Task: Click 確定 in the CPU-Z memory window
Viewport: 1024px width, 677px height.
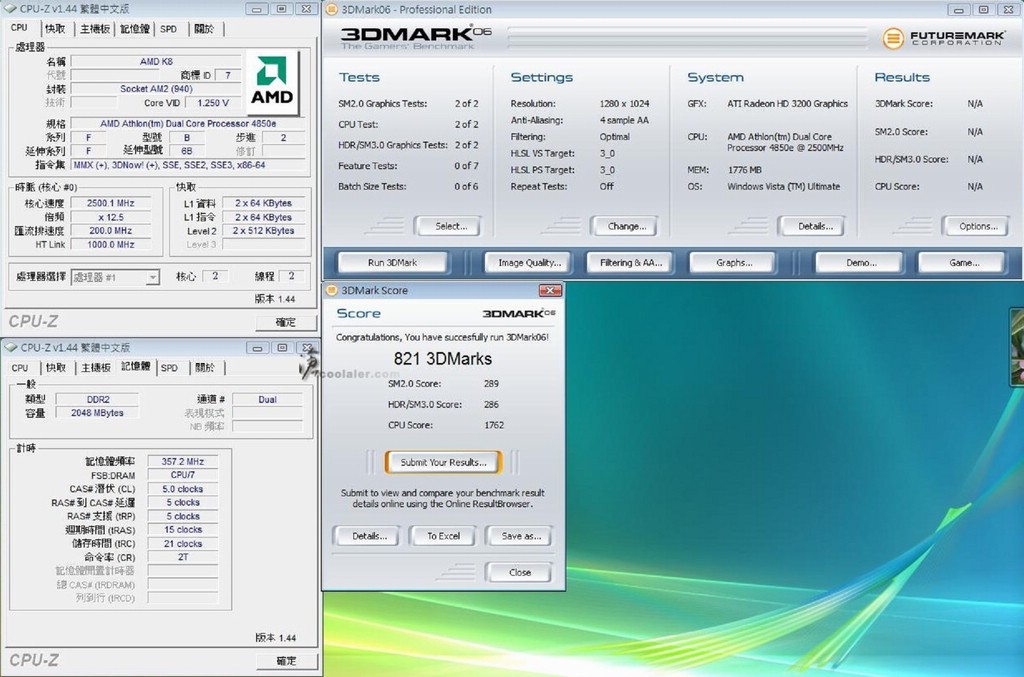Action: pyautogui.click(x=287, y=661)
